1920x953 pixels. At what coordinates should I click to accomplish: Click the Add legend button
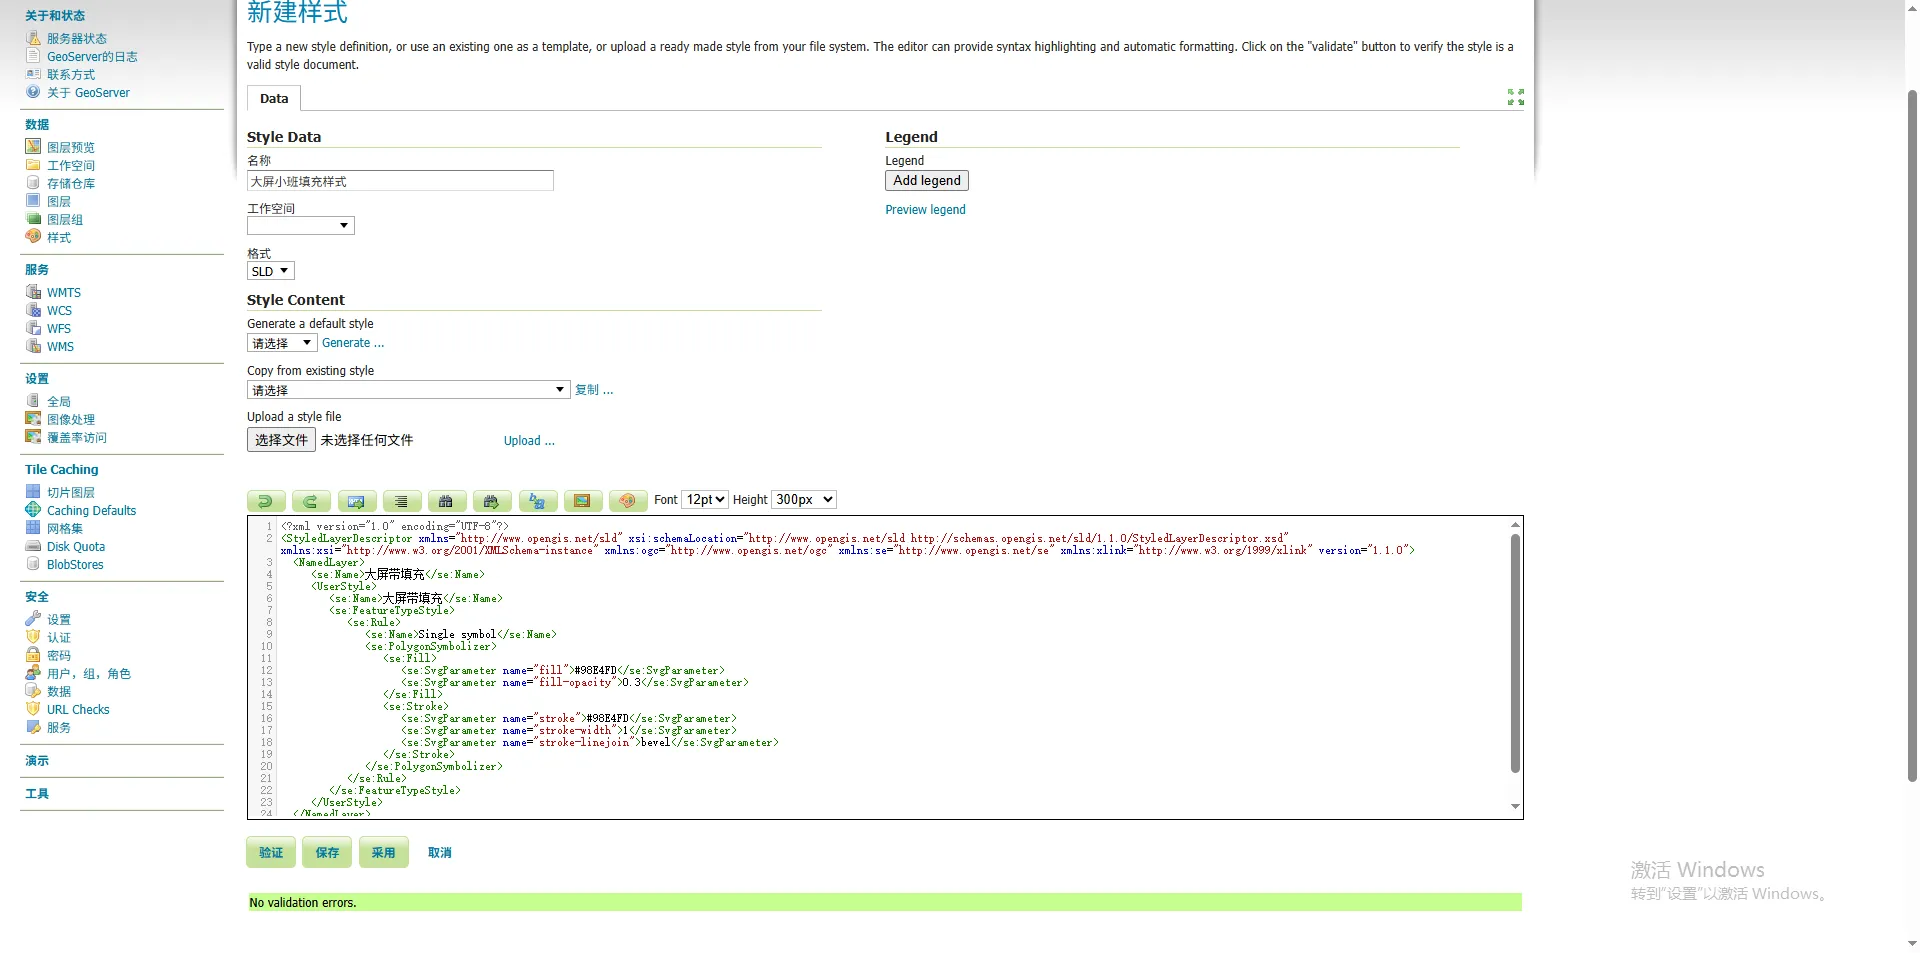[926, 181]
